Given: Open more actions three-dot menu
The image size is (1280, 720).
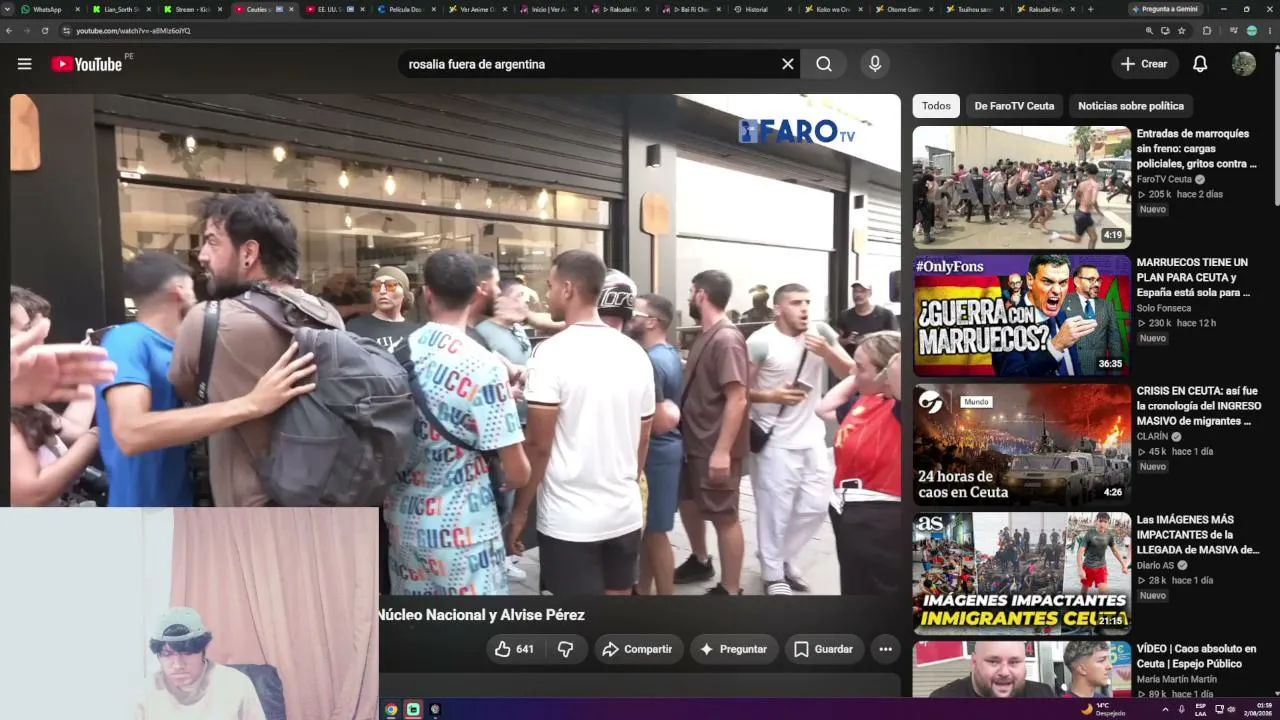Looking at the screenshot, I should [885, 649].
